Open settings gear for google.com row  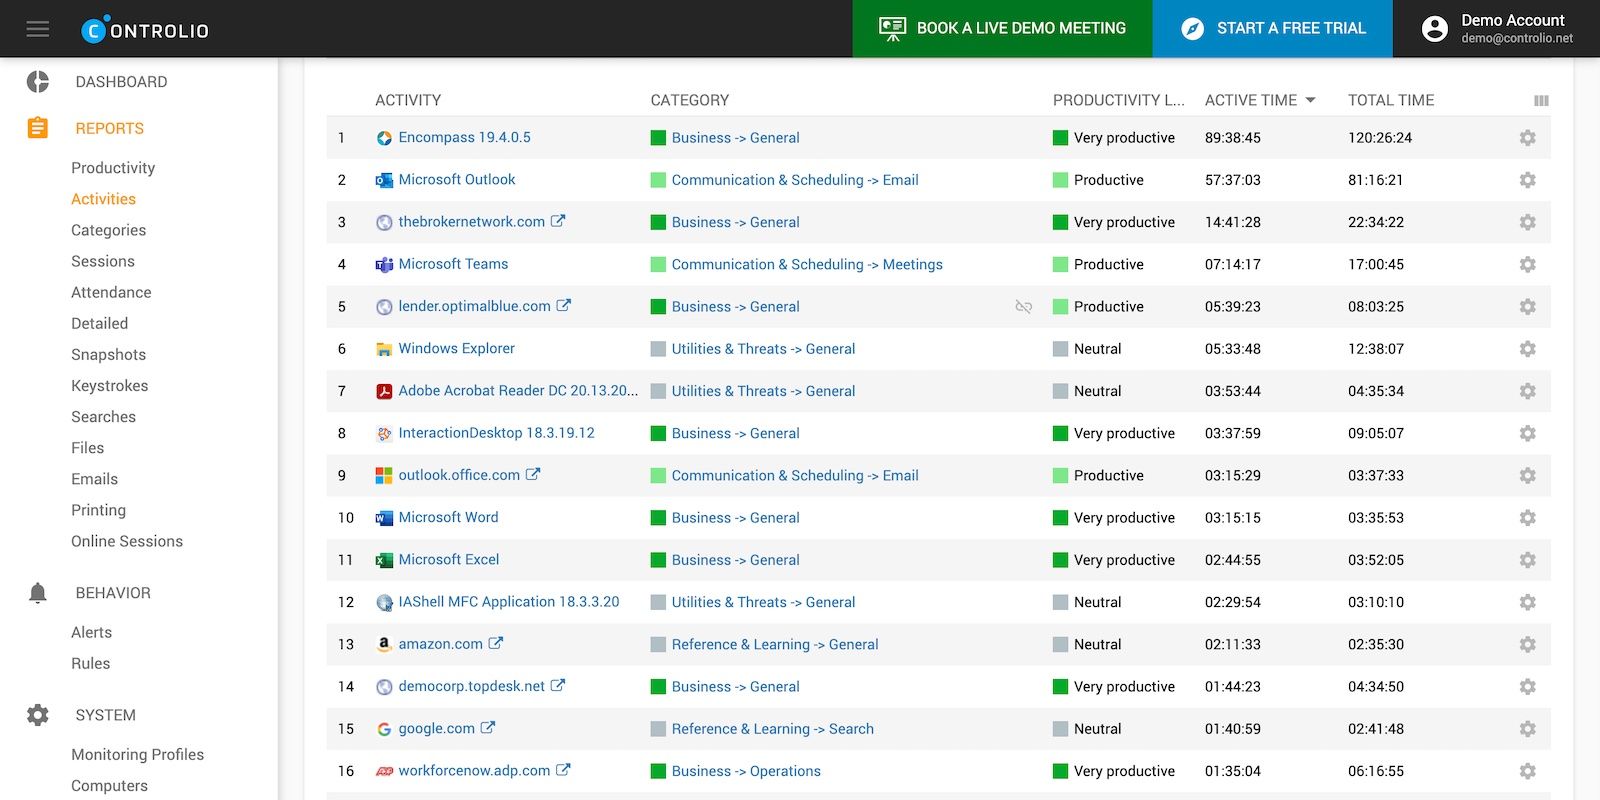[x=1527, y=729]
